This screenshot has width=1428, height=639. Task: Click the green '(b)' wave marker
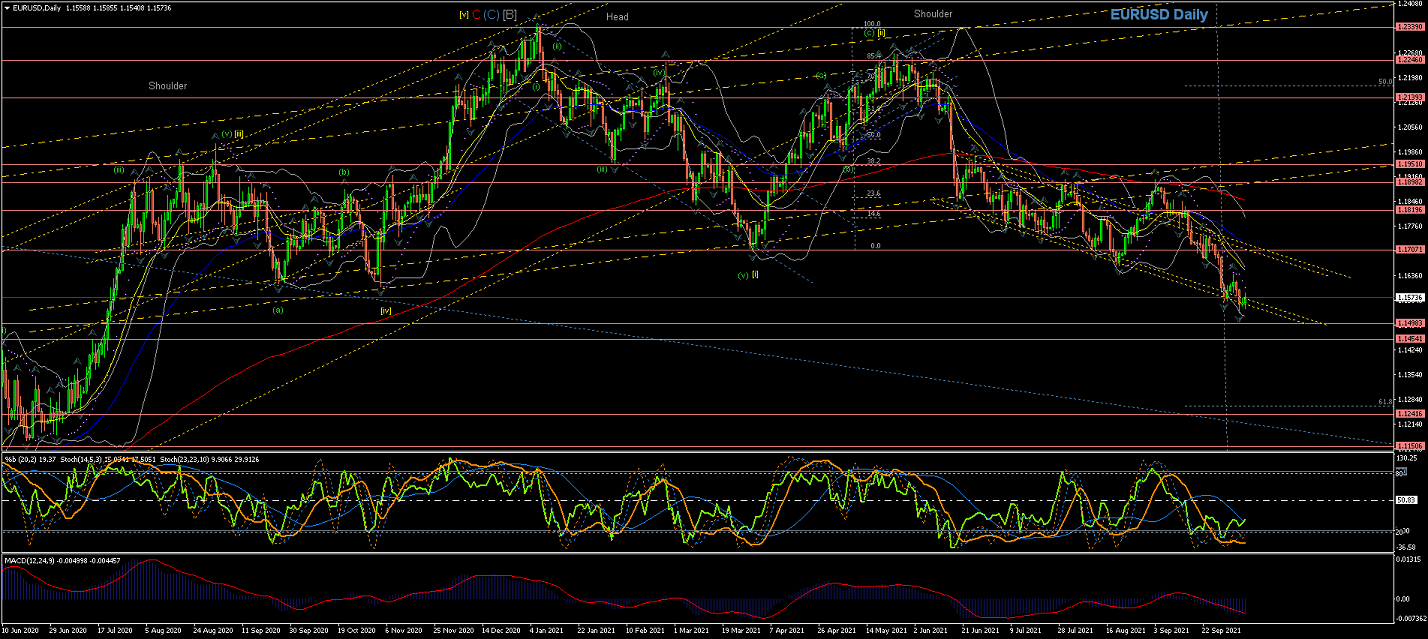pyautogui.click(x=344, y=172)
